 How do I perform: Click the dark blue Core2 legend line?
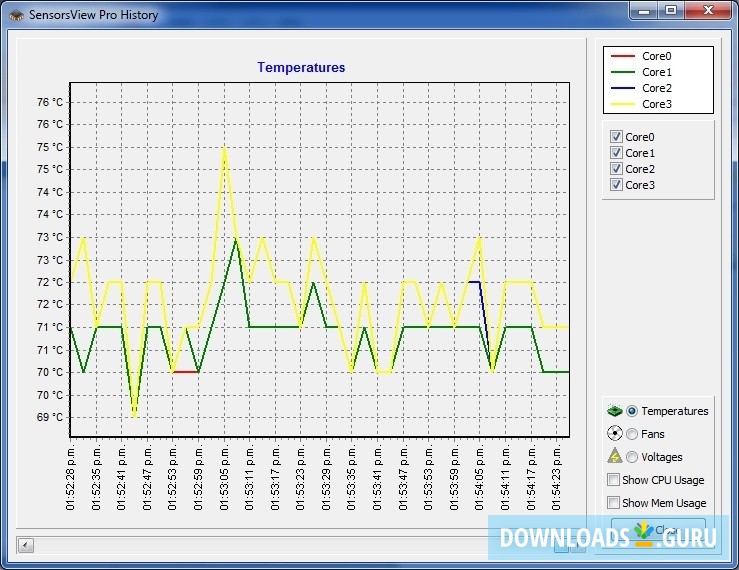[x=623, y=88]
